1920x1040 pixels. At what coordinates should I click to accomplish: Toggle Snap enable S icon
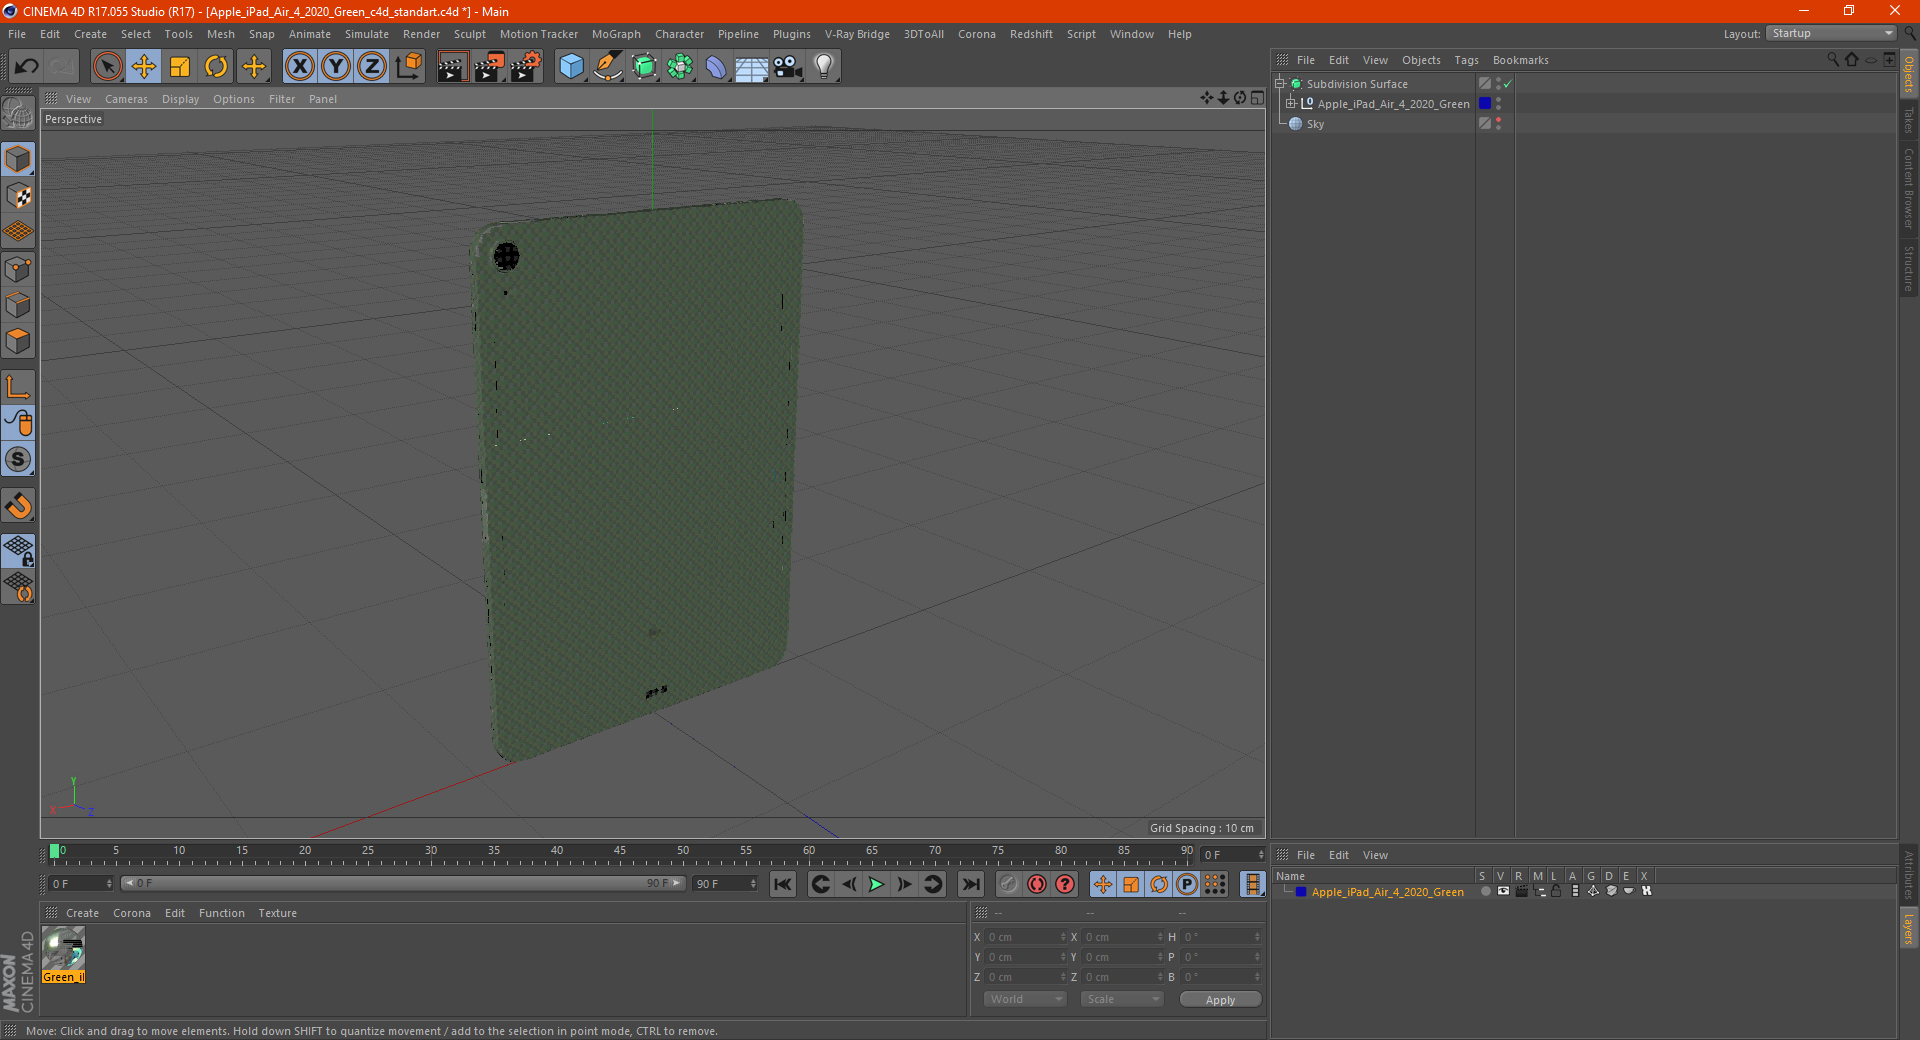(18, 459)
